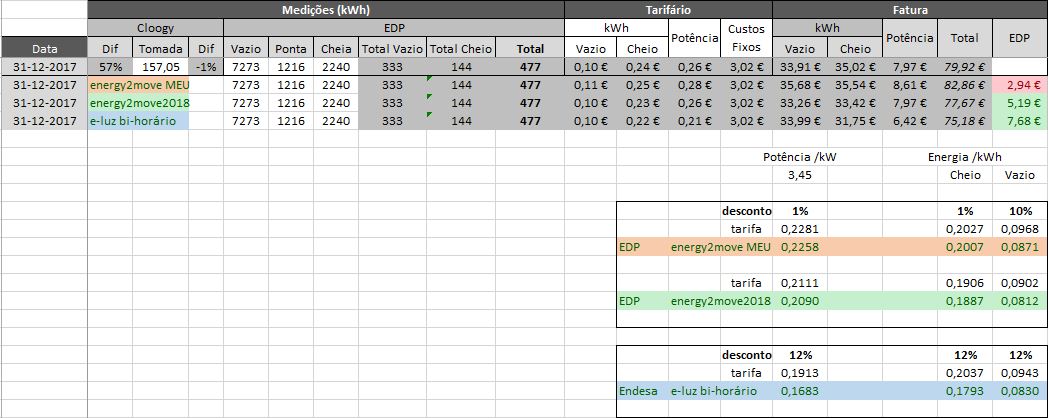Select the "Data" column header cell
The width and height of the screenshot is (1048, 418).
[44, 48]
